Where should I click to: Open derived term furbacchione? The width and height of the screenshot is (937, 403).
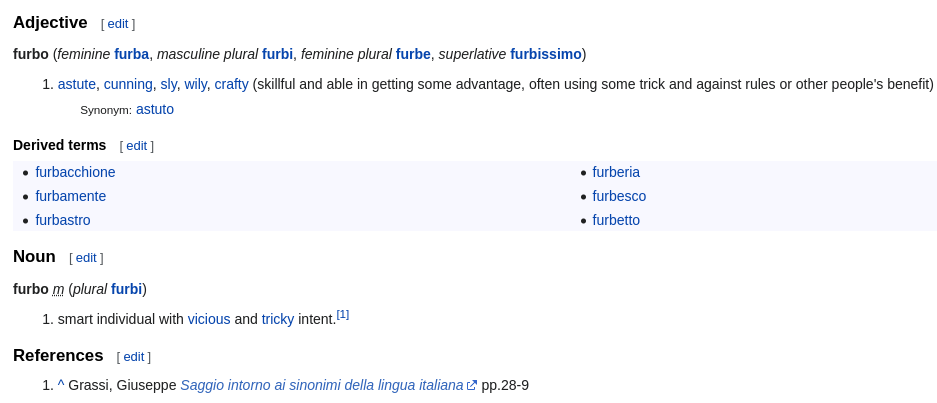point(75,172)
